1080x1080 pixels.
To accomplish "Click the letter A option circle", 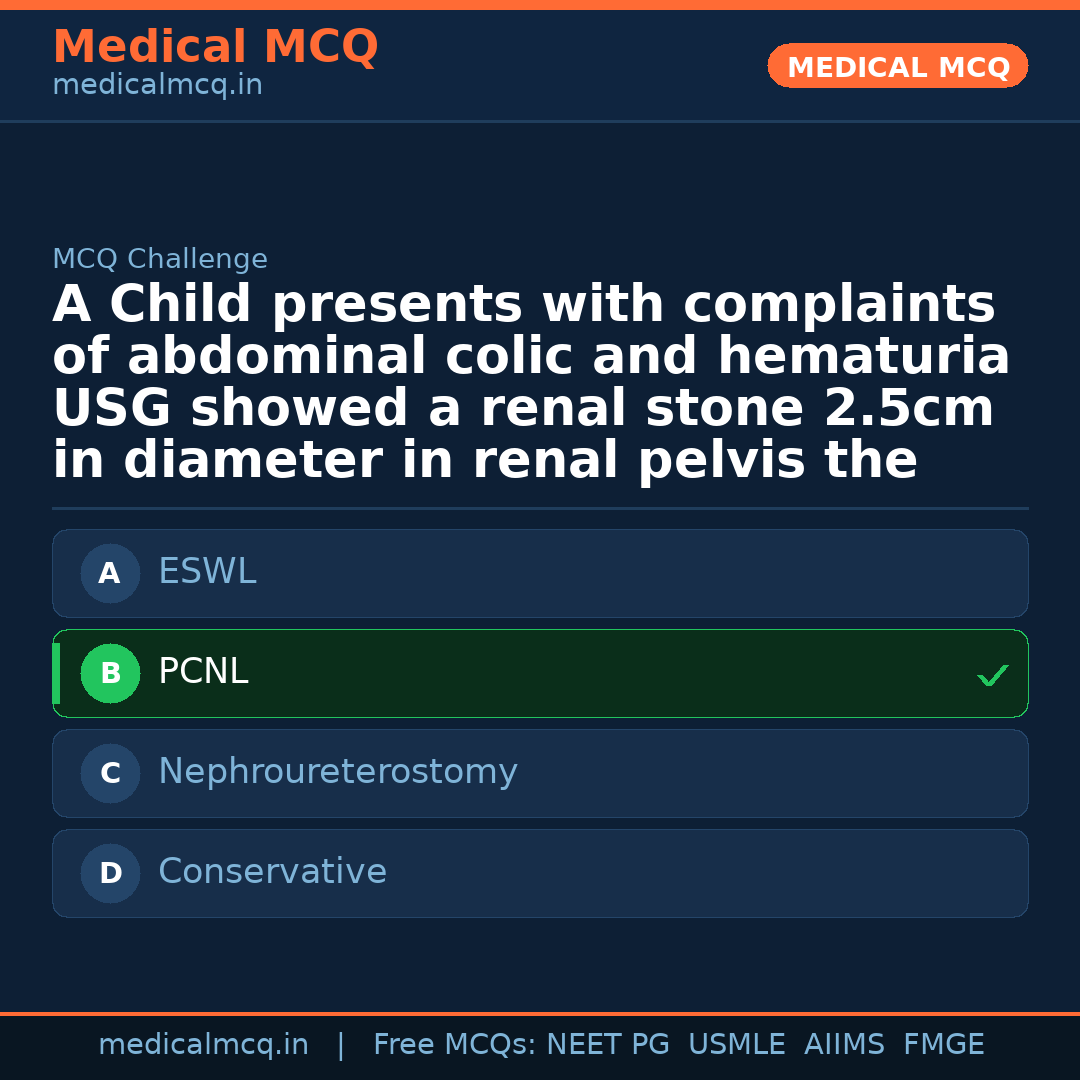I will [x=110, y=573].
